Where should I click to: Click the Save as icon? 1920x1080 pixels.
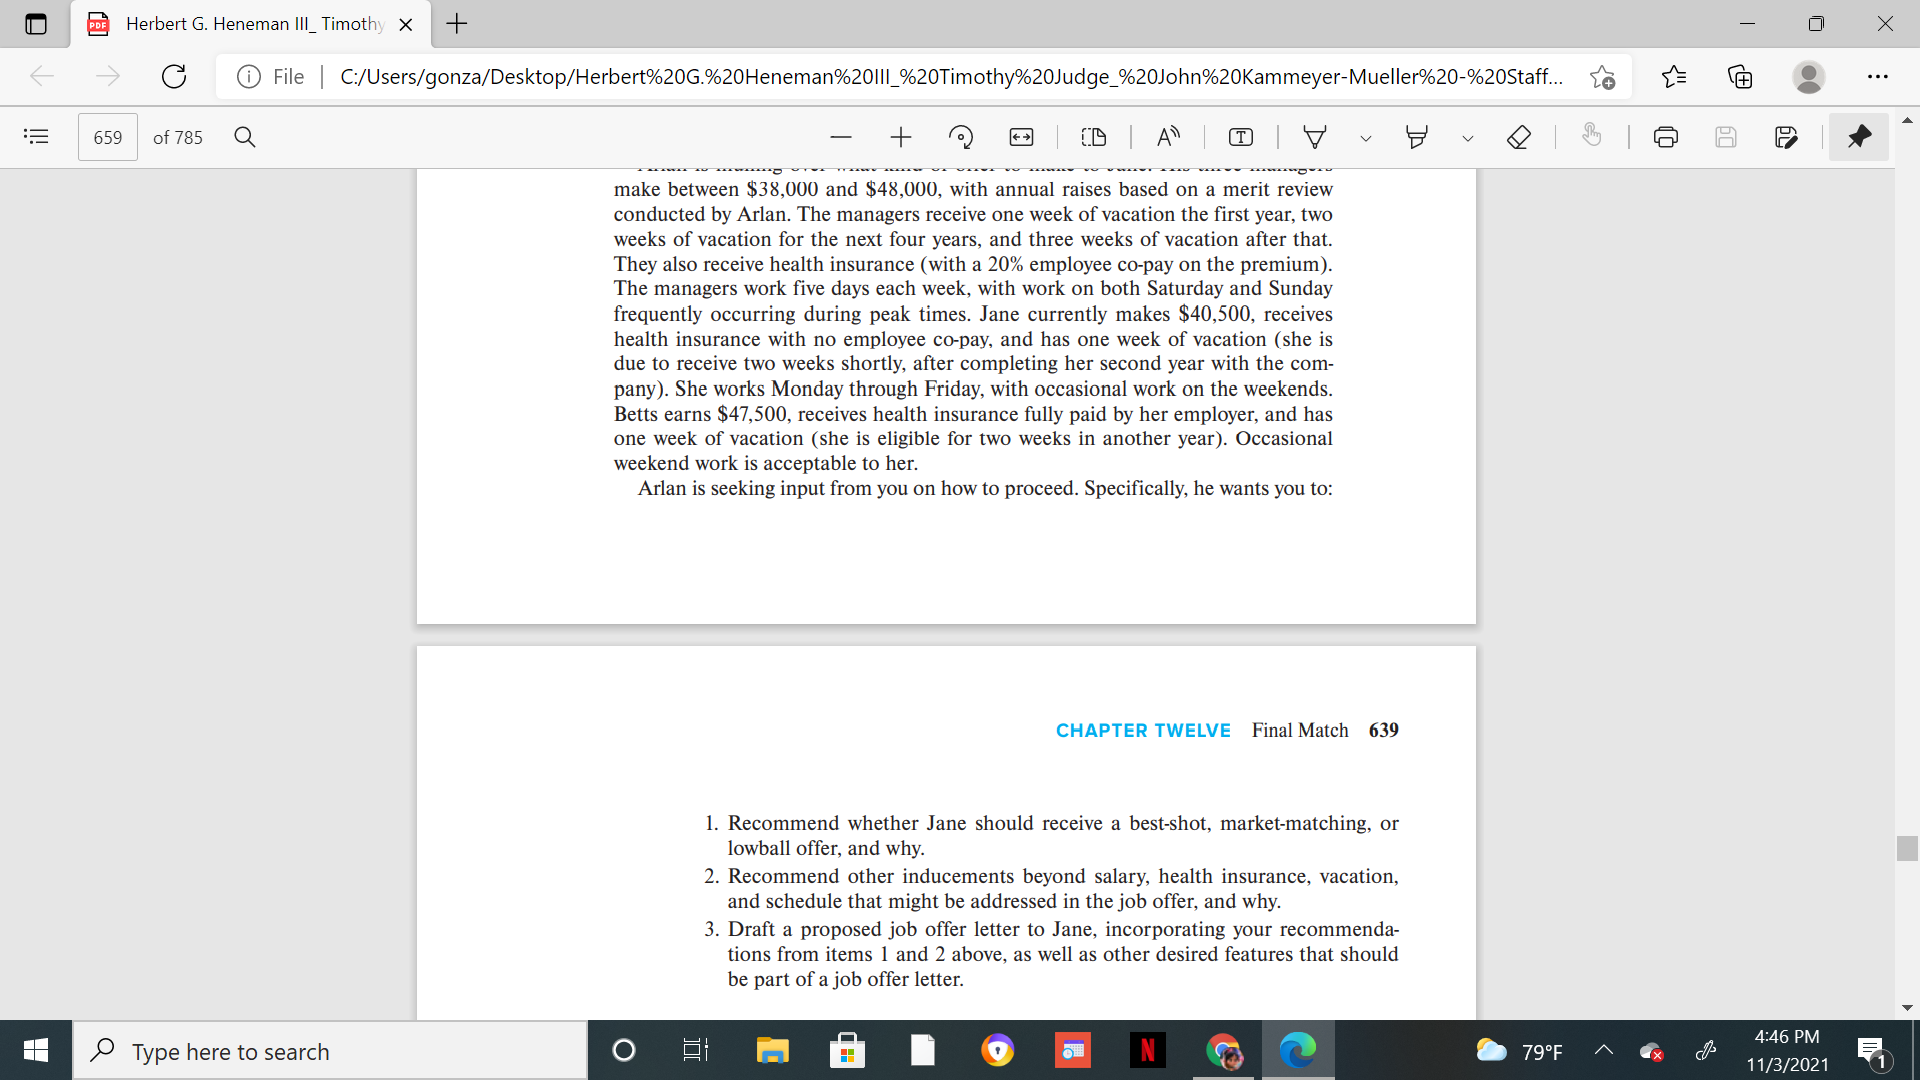(x=1786, y=137)
